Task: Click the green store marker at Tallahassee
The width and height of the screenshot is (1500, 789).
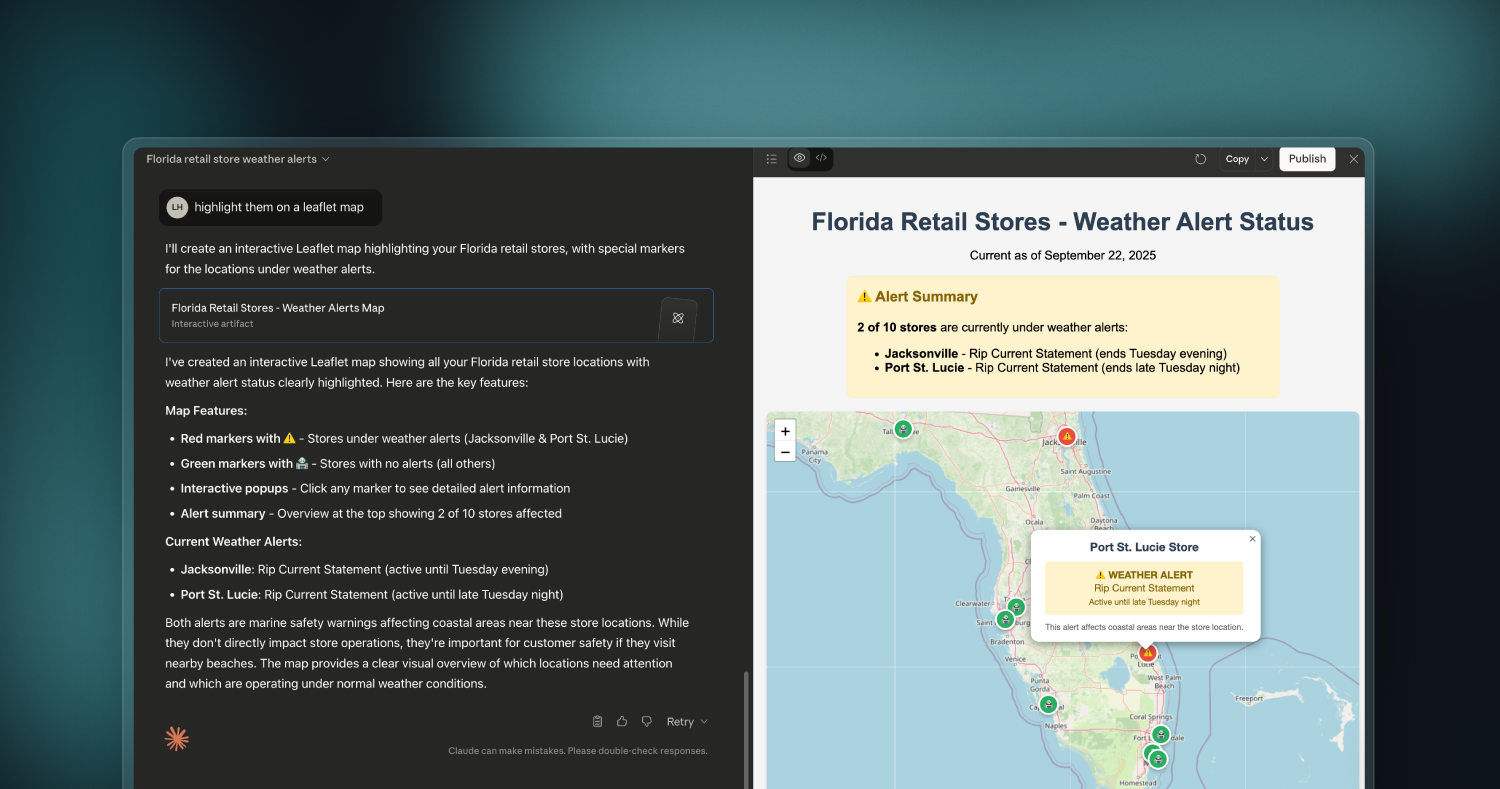Action: pos(903,429)
